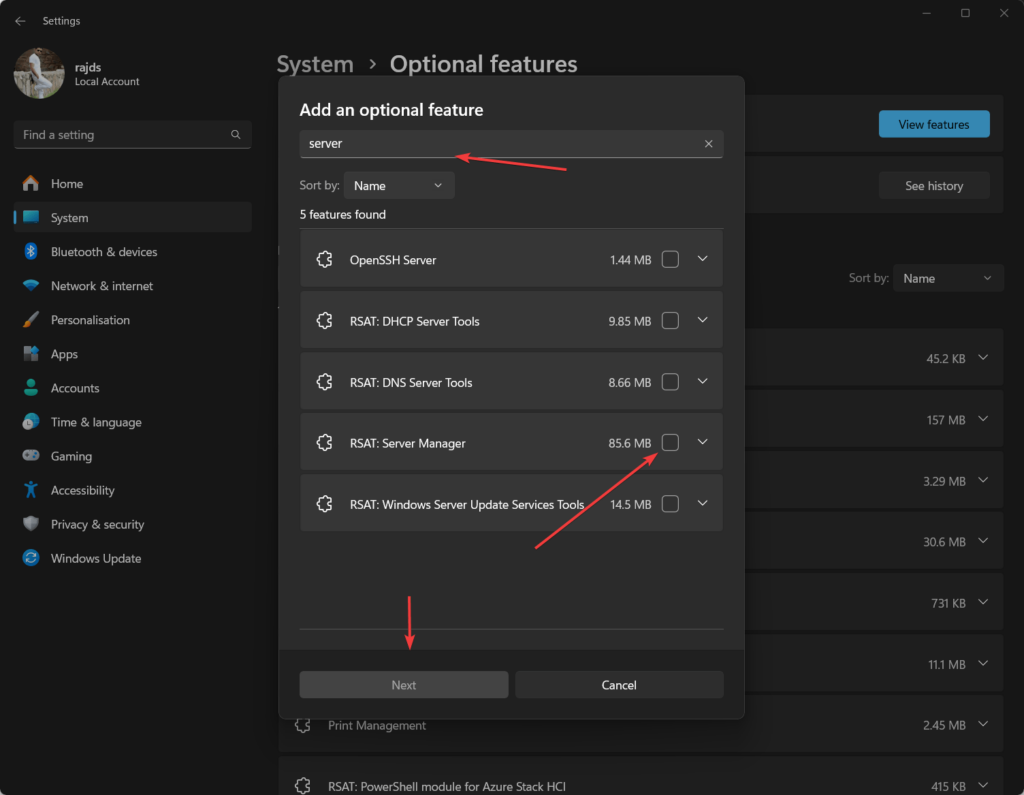Click the Windows Update sync icon
Screen dimensions: 1024x795
click(x=31, y=558)
